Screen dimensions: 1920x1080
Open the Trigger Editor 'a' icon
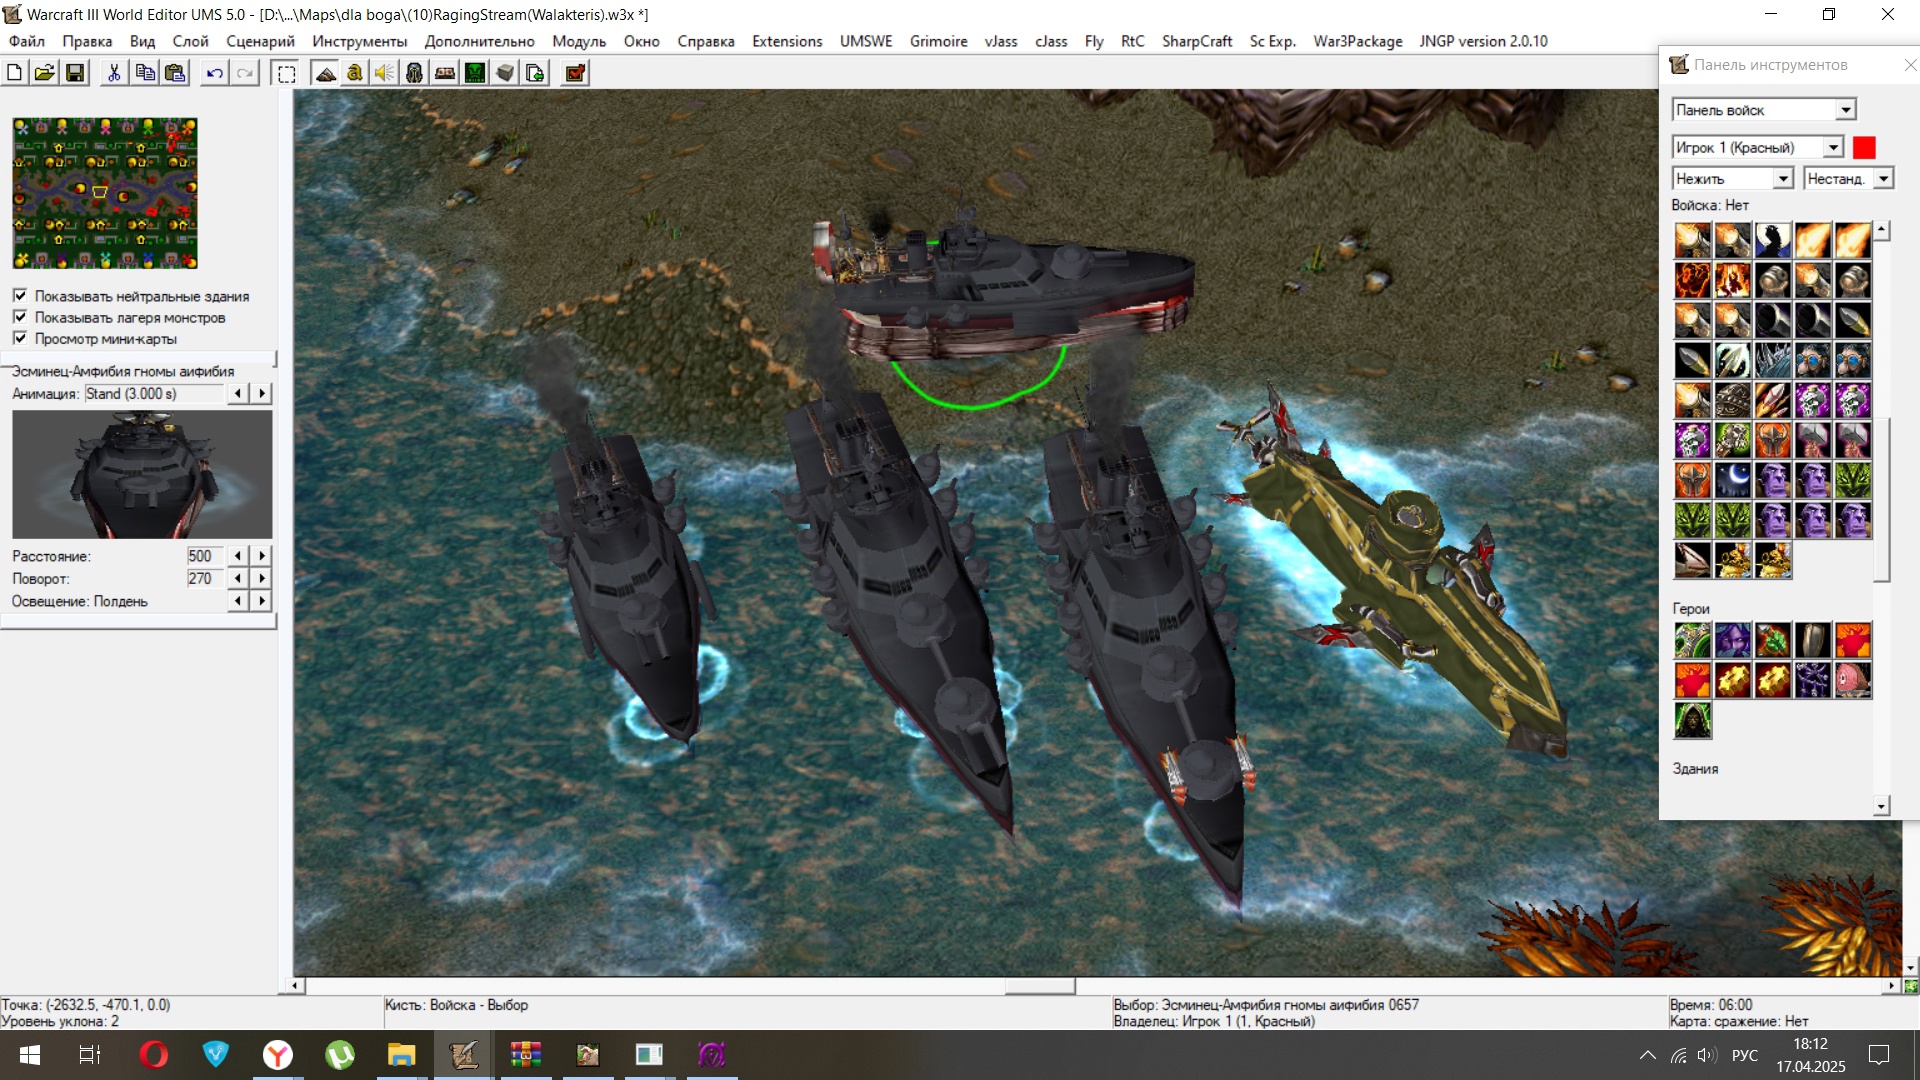355,73
